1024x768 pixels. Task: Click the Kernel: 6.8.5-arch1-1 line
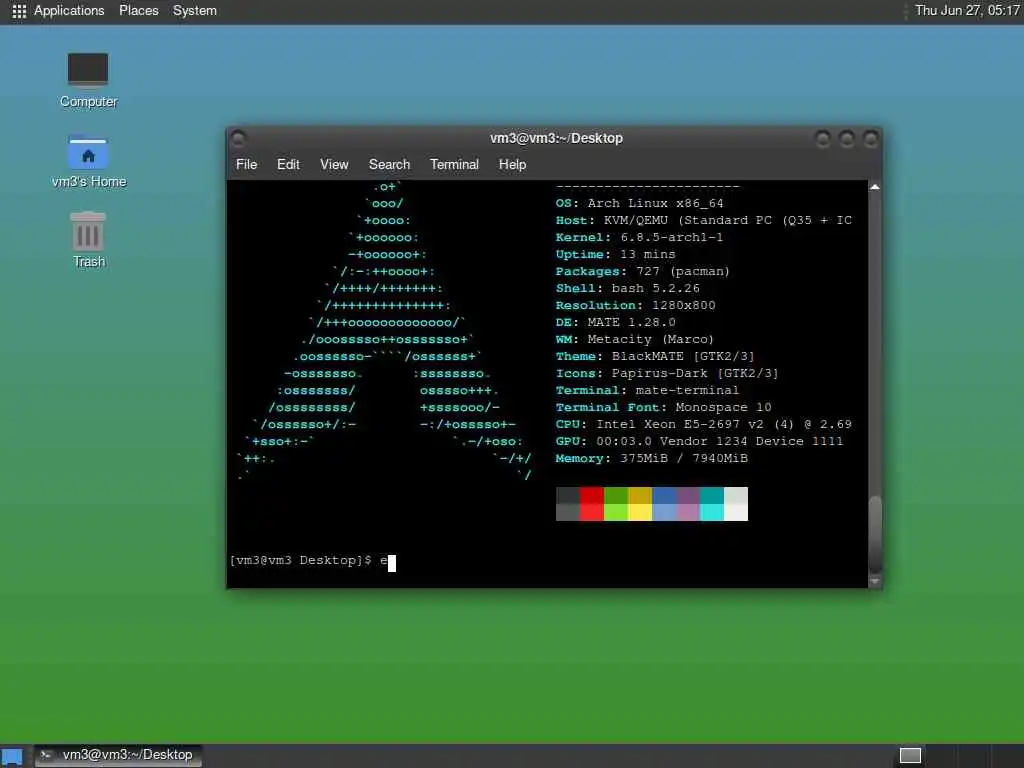pos(639,237)
